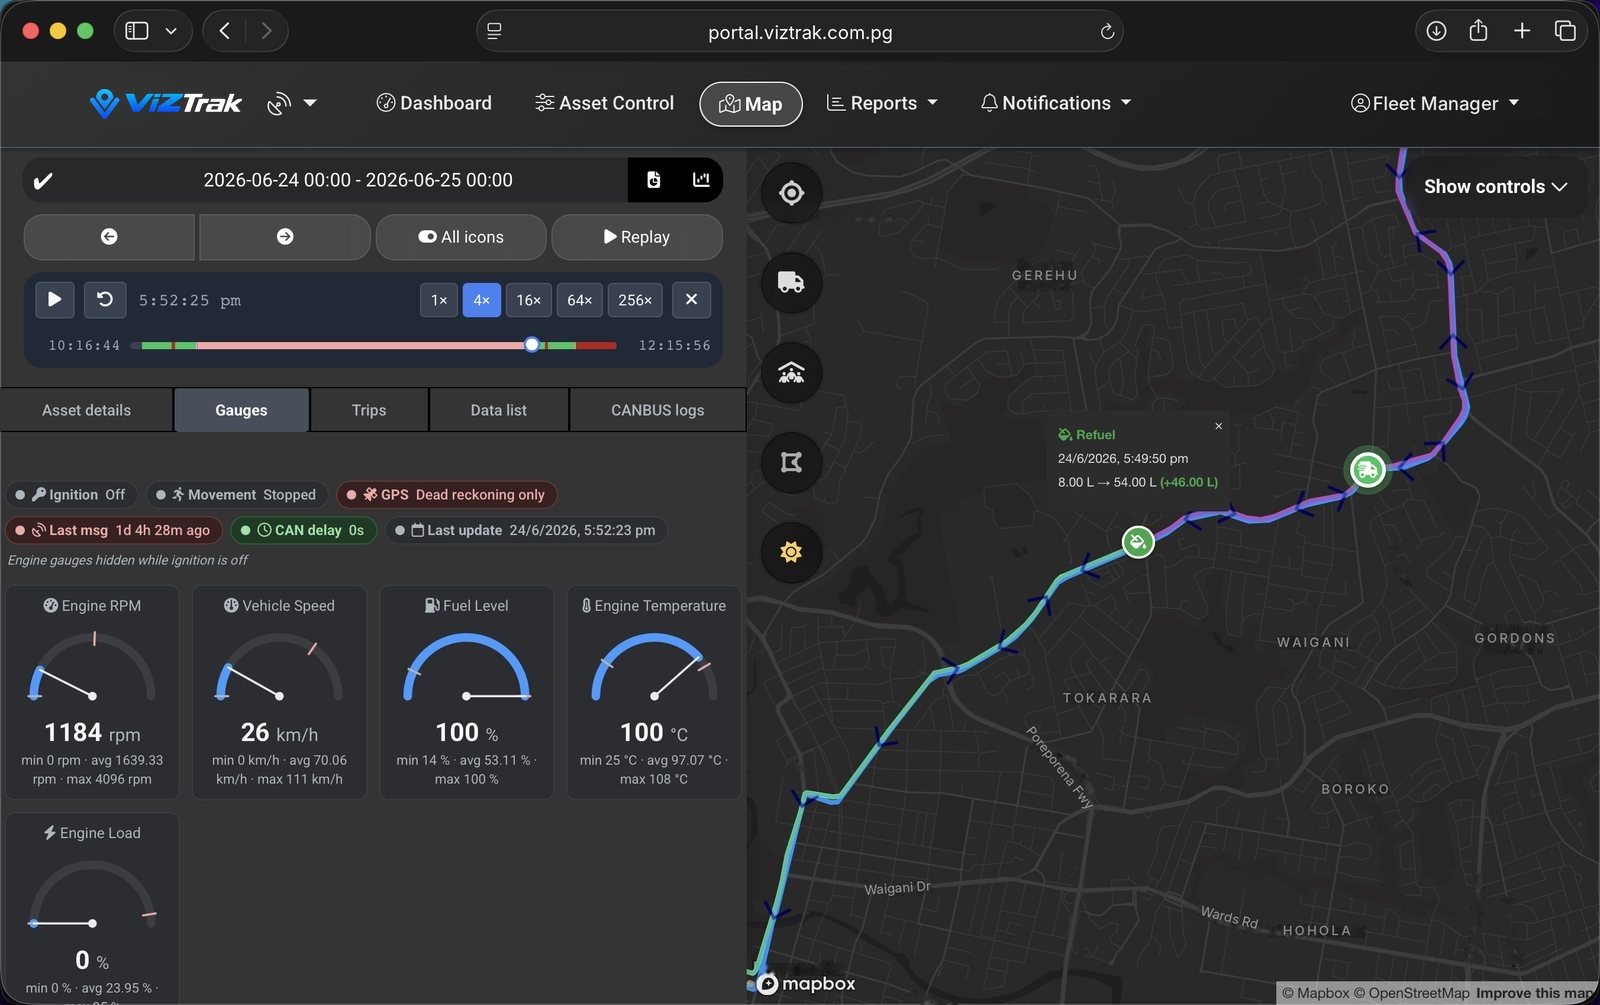Click the export document icon beside date range
Screen dimensions: 1600x1005
point(653,180)
